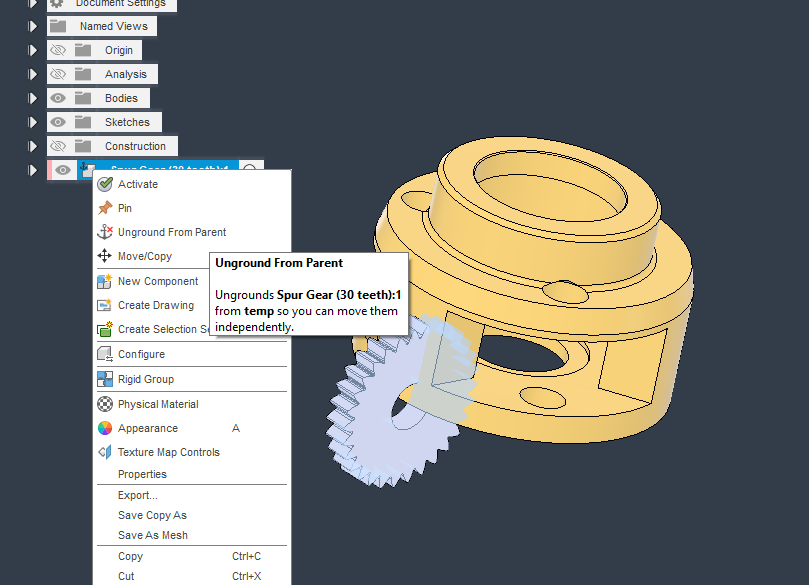Click the Analysis folder icon
The image size is (809, 585).
pos(83,74)
